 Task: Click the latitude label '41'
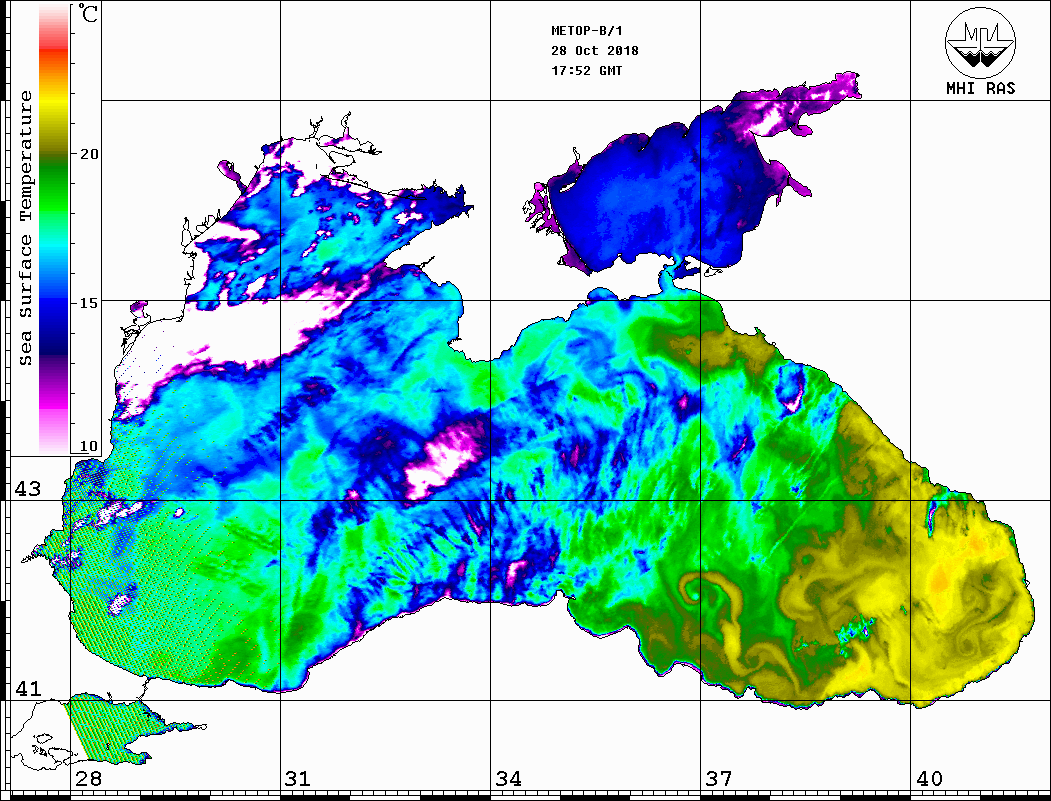28,688
